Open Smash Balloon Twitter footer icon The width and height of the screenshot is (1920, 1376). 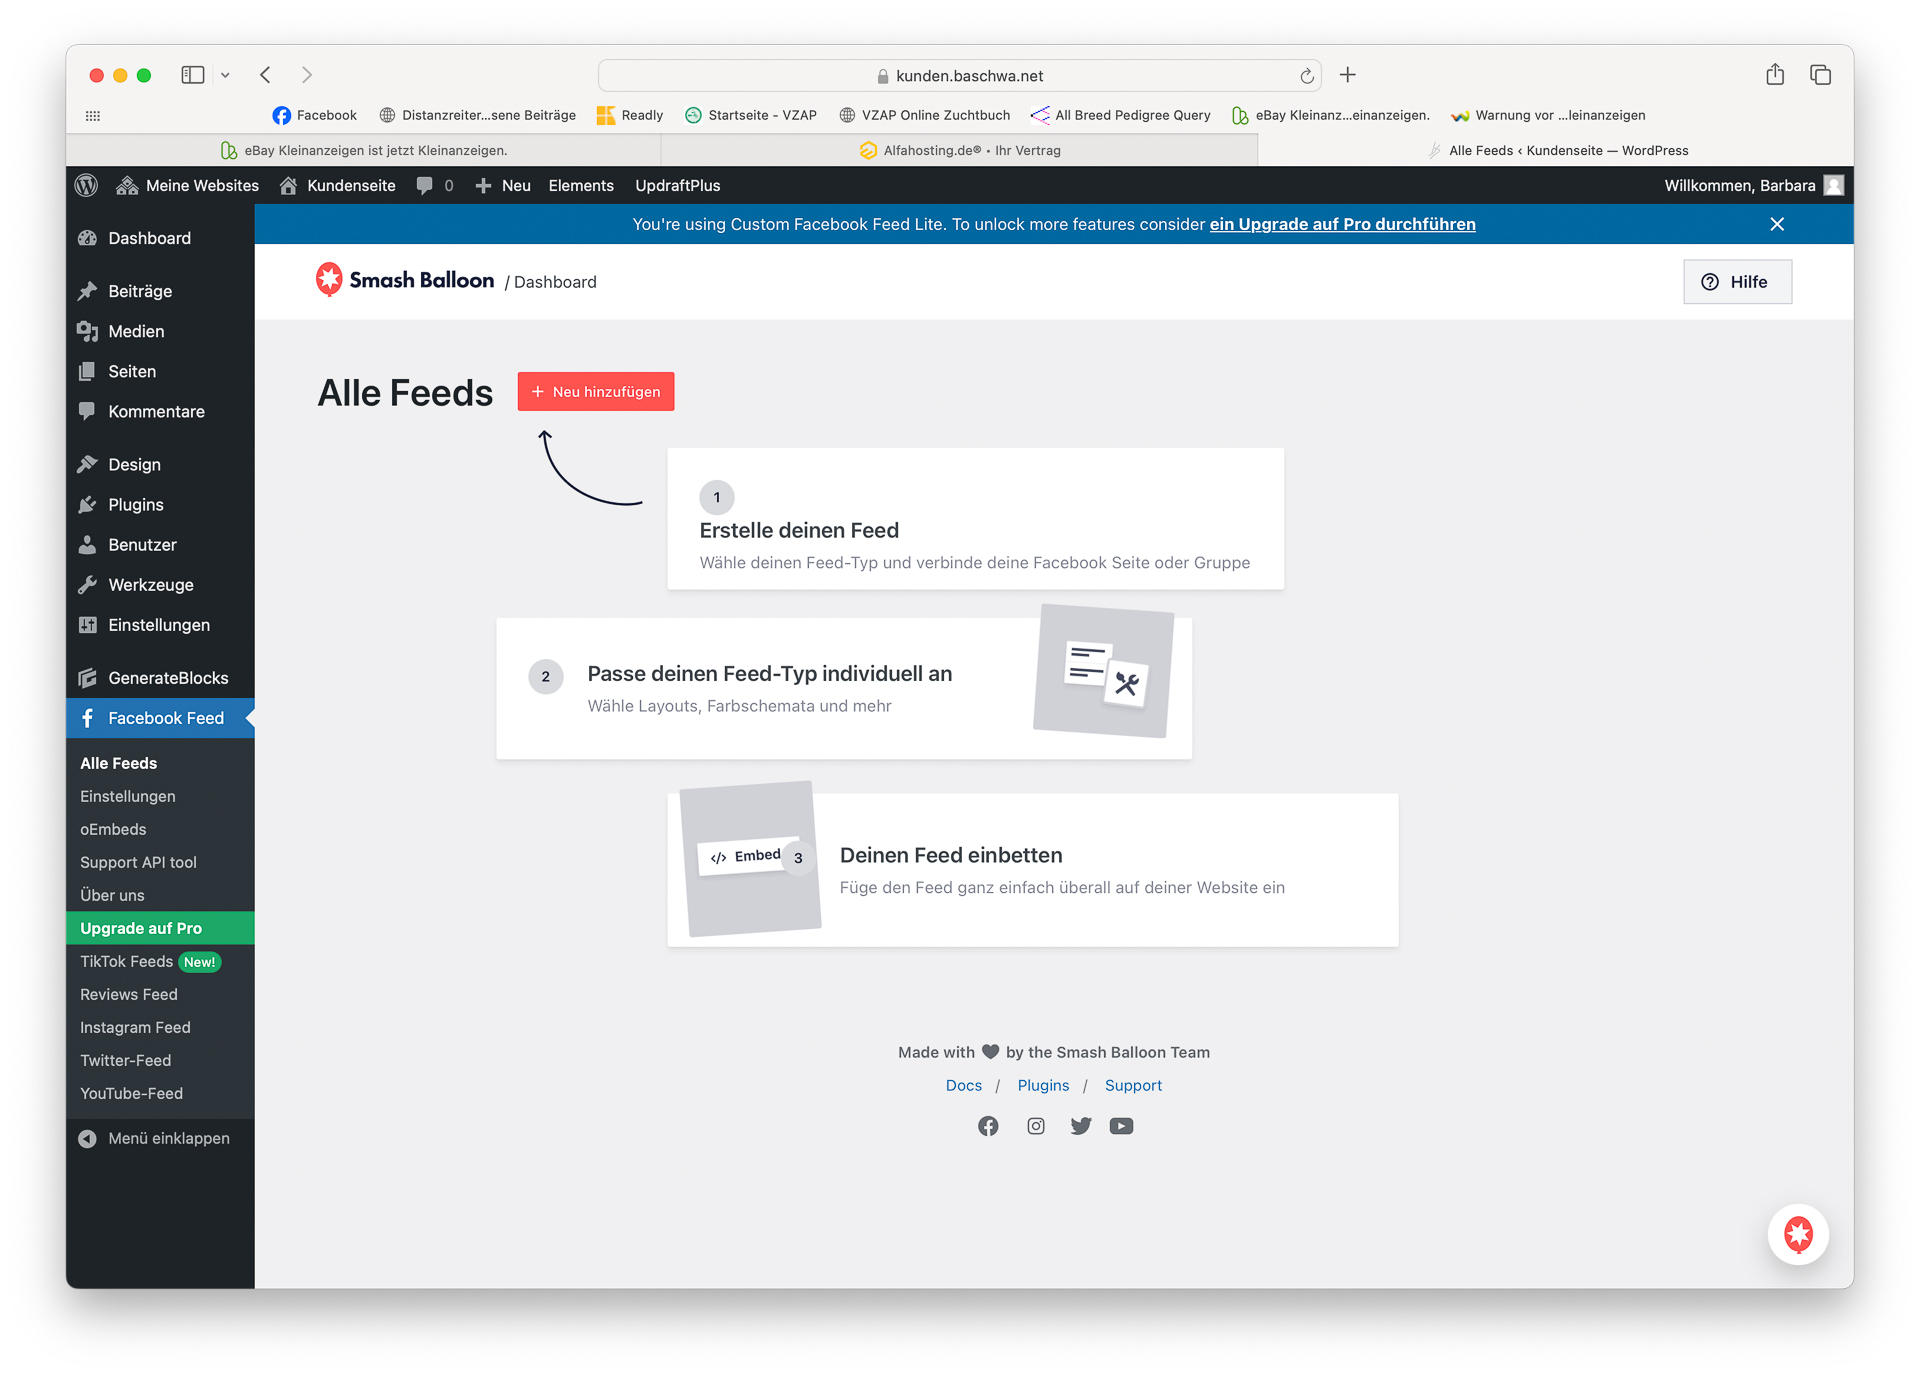coord(1081,1126)
